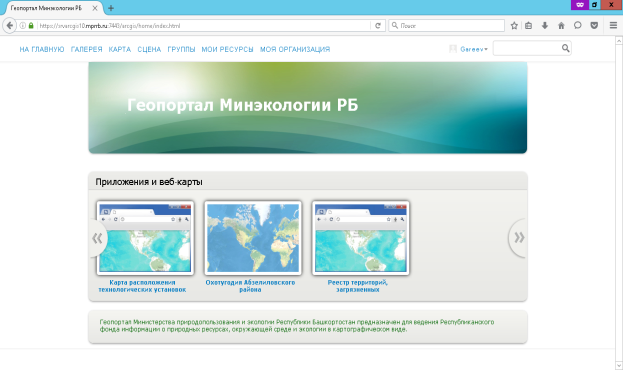
Task: Open the chat bubble toolbar icon
Action: pyautogui.click(x=577, y=25)
